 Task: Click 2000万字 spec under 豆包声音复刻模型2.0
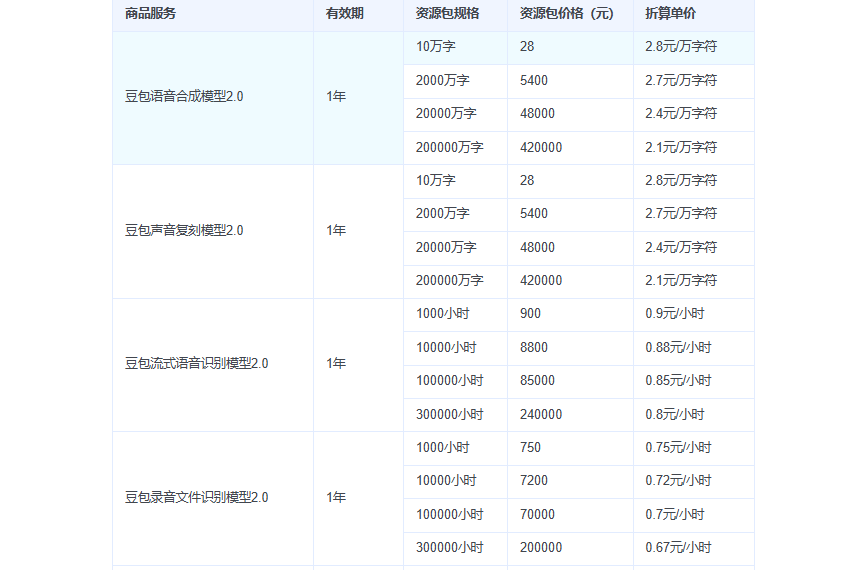[x=455, y=214]
